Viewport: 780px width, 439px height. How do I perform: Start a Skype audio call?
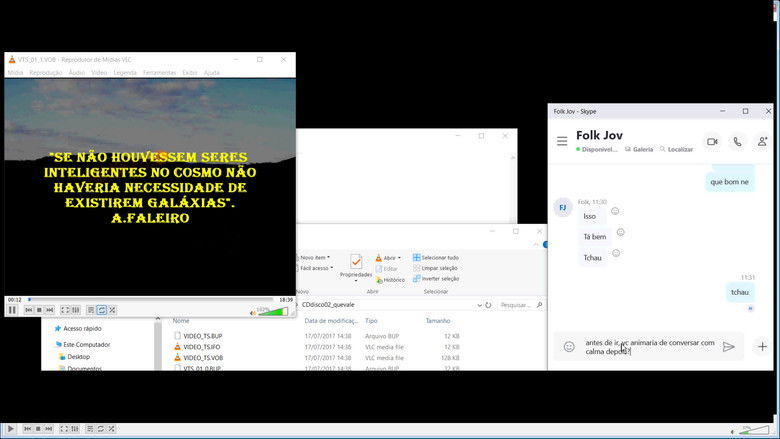coord(737,142)
